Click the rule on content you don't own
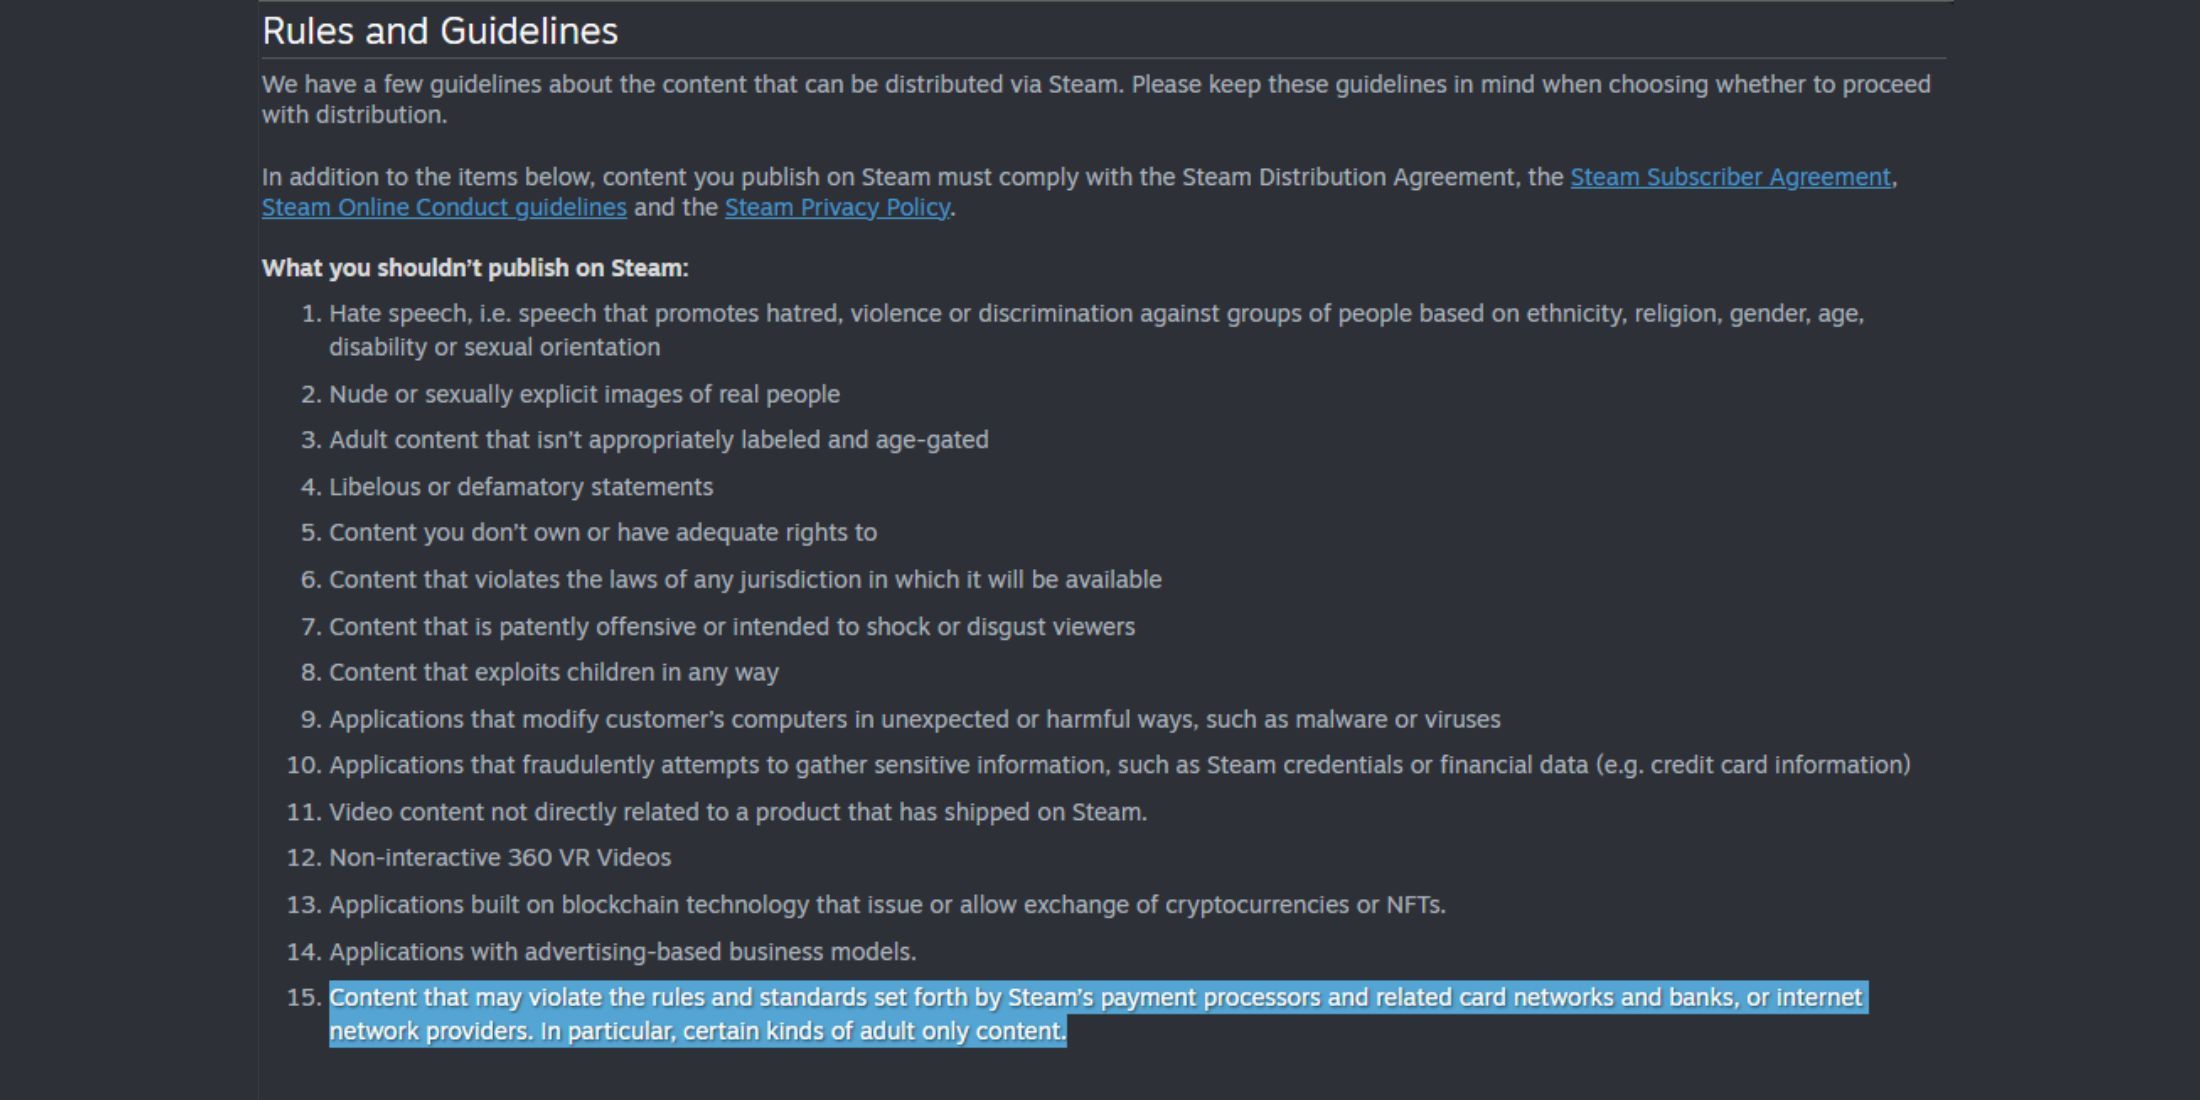The image size is (2200, 1100). pyautogui.click(x=603, y=532)
